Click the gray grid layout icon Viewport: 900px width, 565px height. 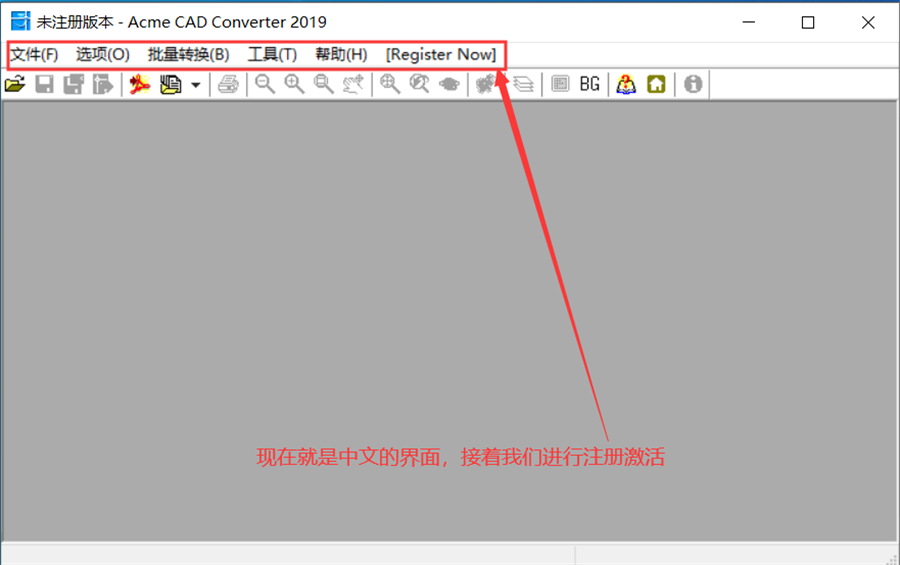[560, 84]
